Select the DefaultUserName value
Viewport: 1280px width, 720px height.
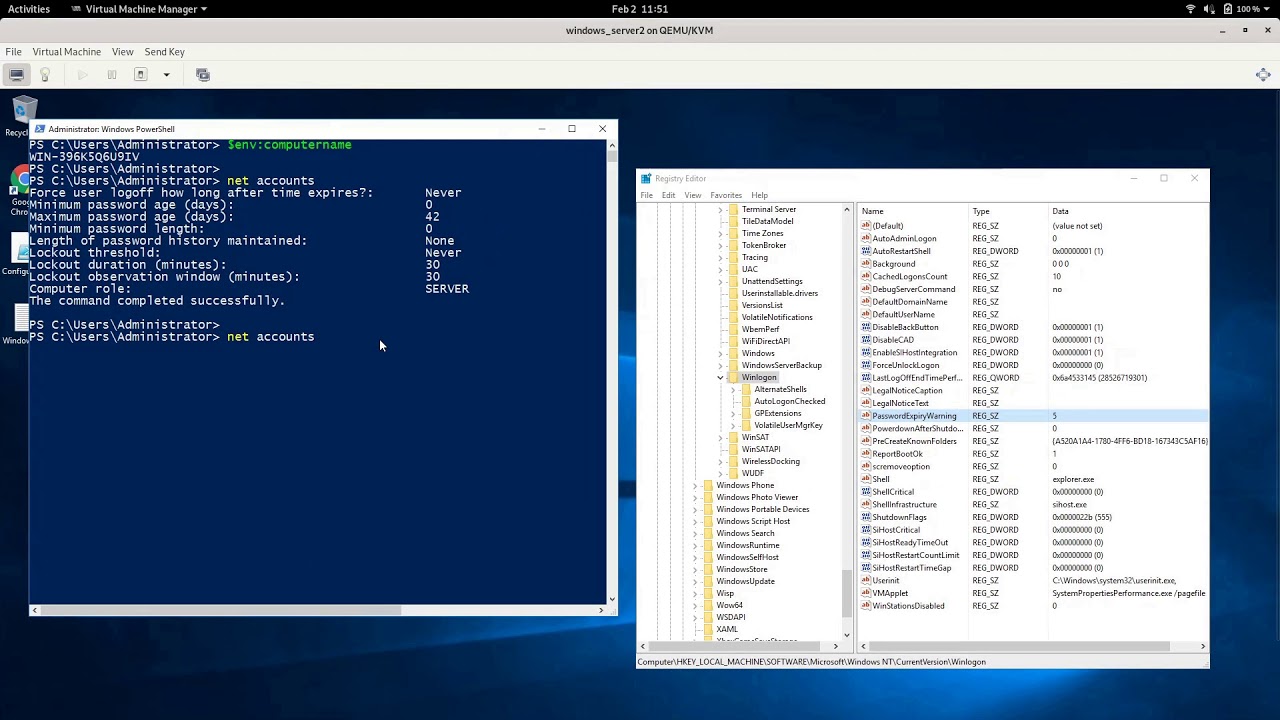903,315
